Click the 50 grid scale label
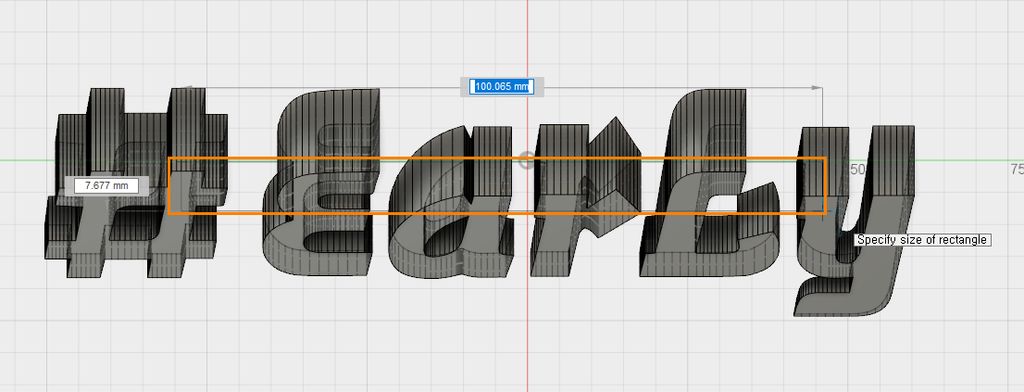This screenshot has height=392, width=1024. point(857,169)
